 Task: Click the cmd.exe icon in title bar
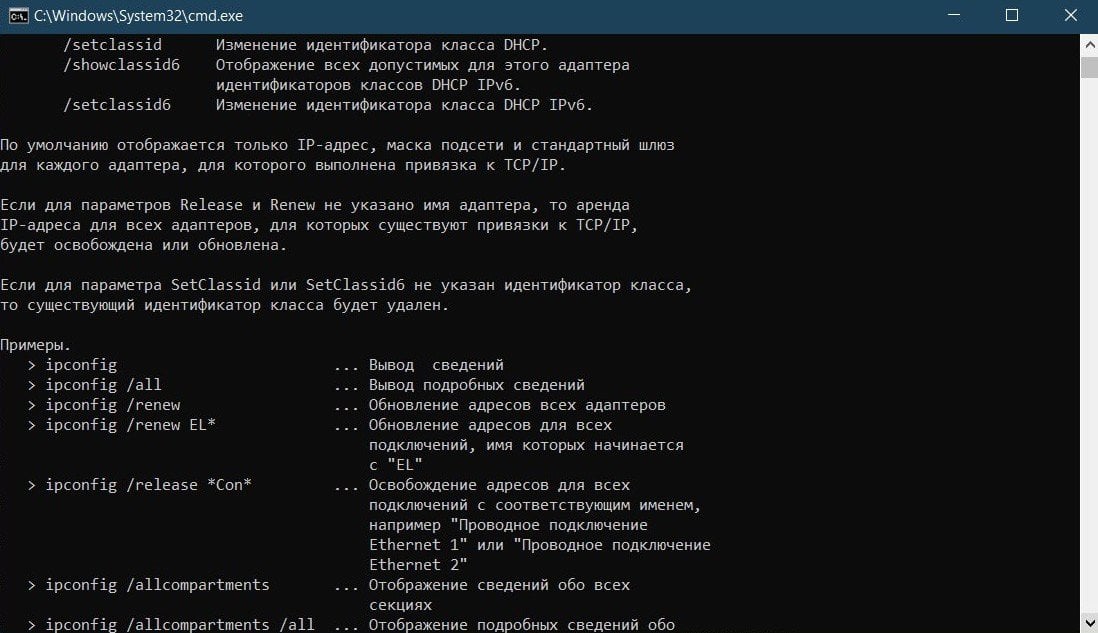tap(18, 15)
